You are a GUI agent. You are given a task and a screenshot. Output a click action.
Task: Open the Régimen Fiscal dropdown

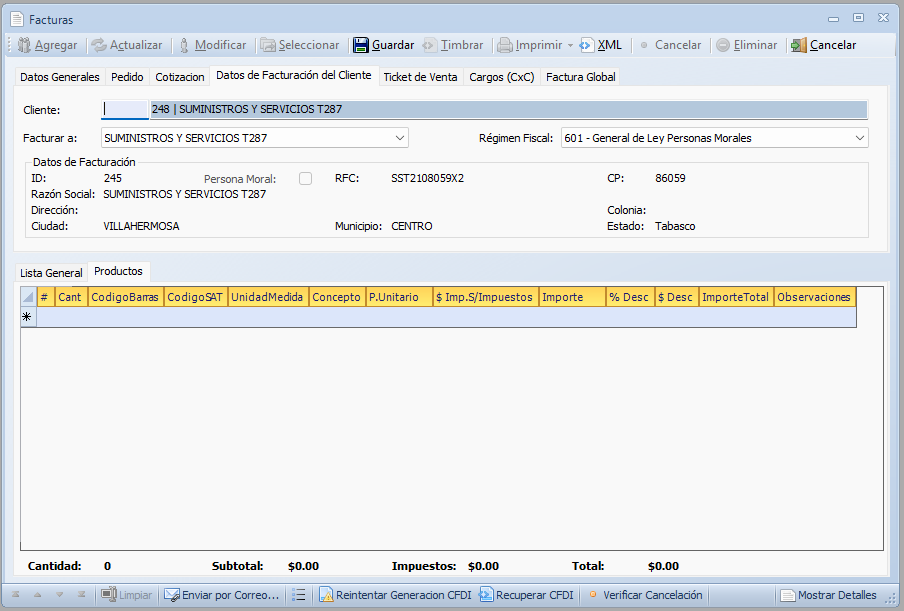[859, 138]
